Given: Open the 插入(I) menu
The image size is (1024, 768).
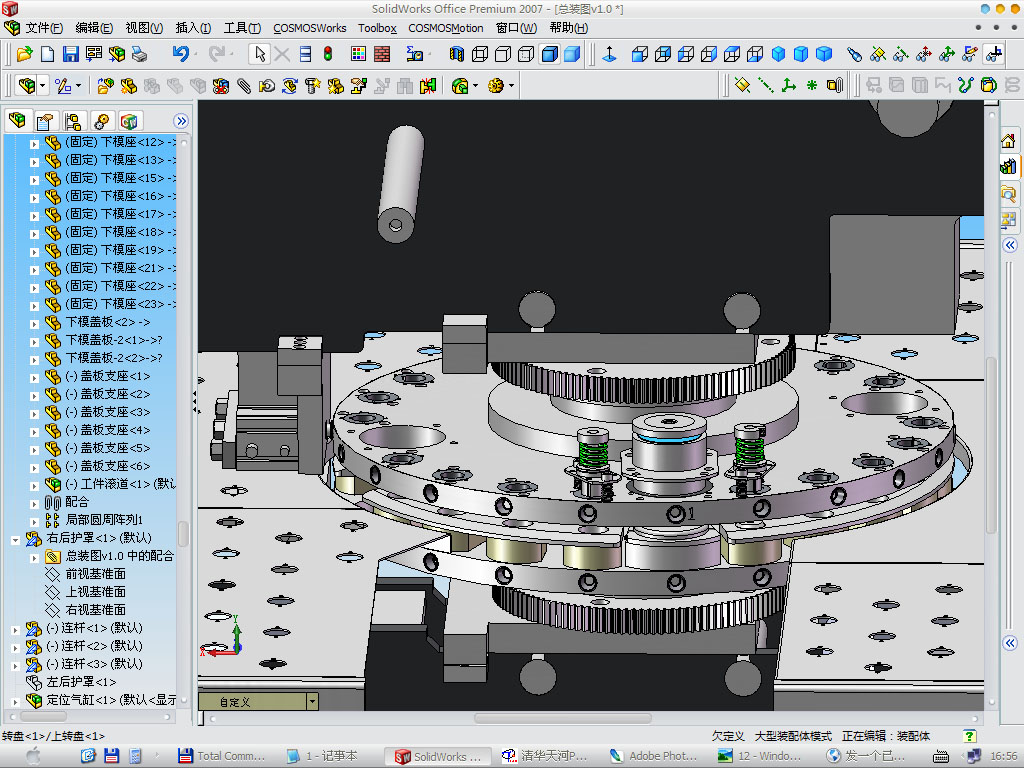Looking at the screenshot, I should click(193, 28).
